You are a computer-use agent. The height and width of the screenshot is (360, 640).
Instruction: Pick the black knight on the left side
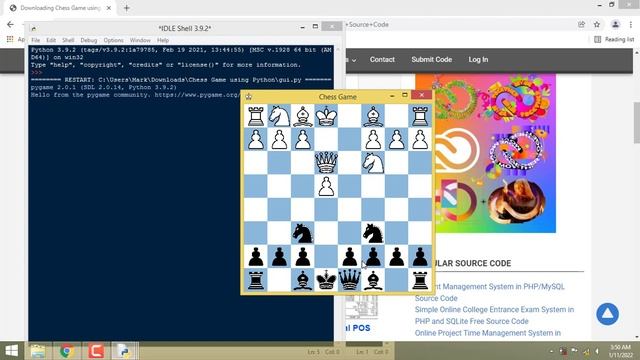click(302, 233)
